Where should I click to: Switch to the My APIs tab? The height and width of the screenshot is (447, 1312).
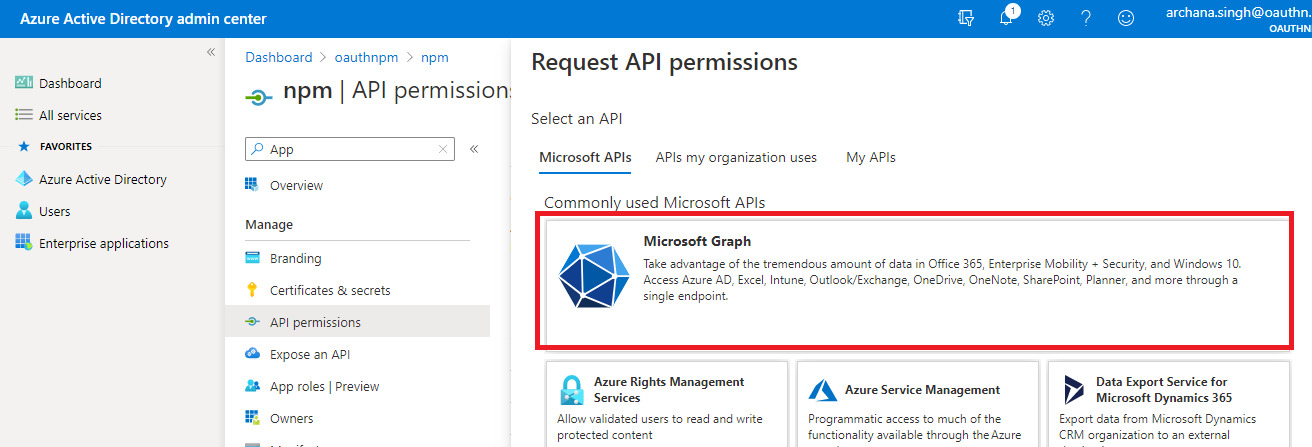[x=870, y=157]
